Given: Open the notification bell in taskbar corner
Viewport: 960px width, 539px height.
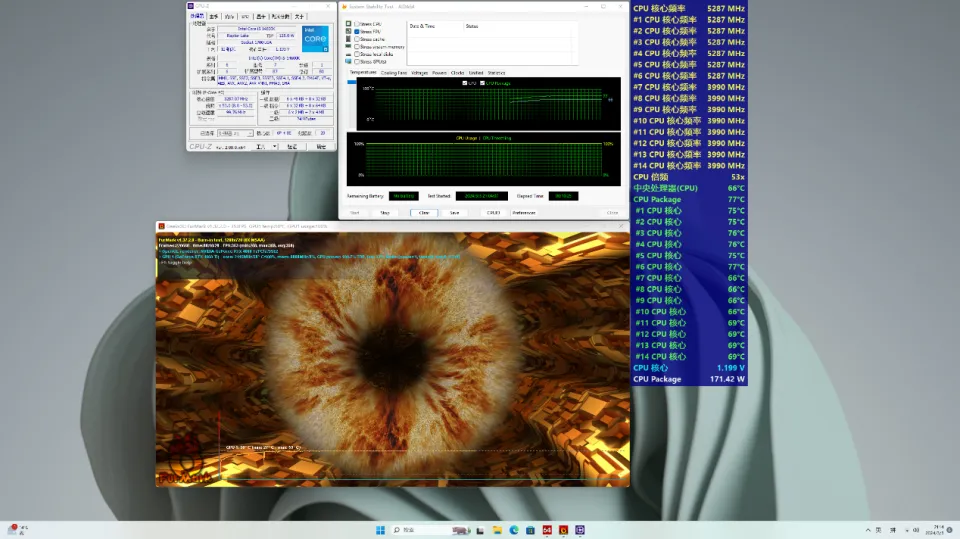Looking at the screenshot, I should point(950,530).
